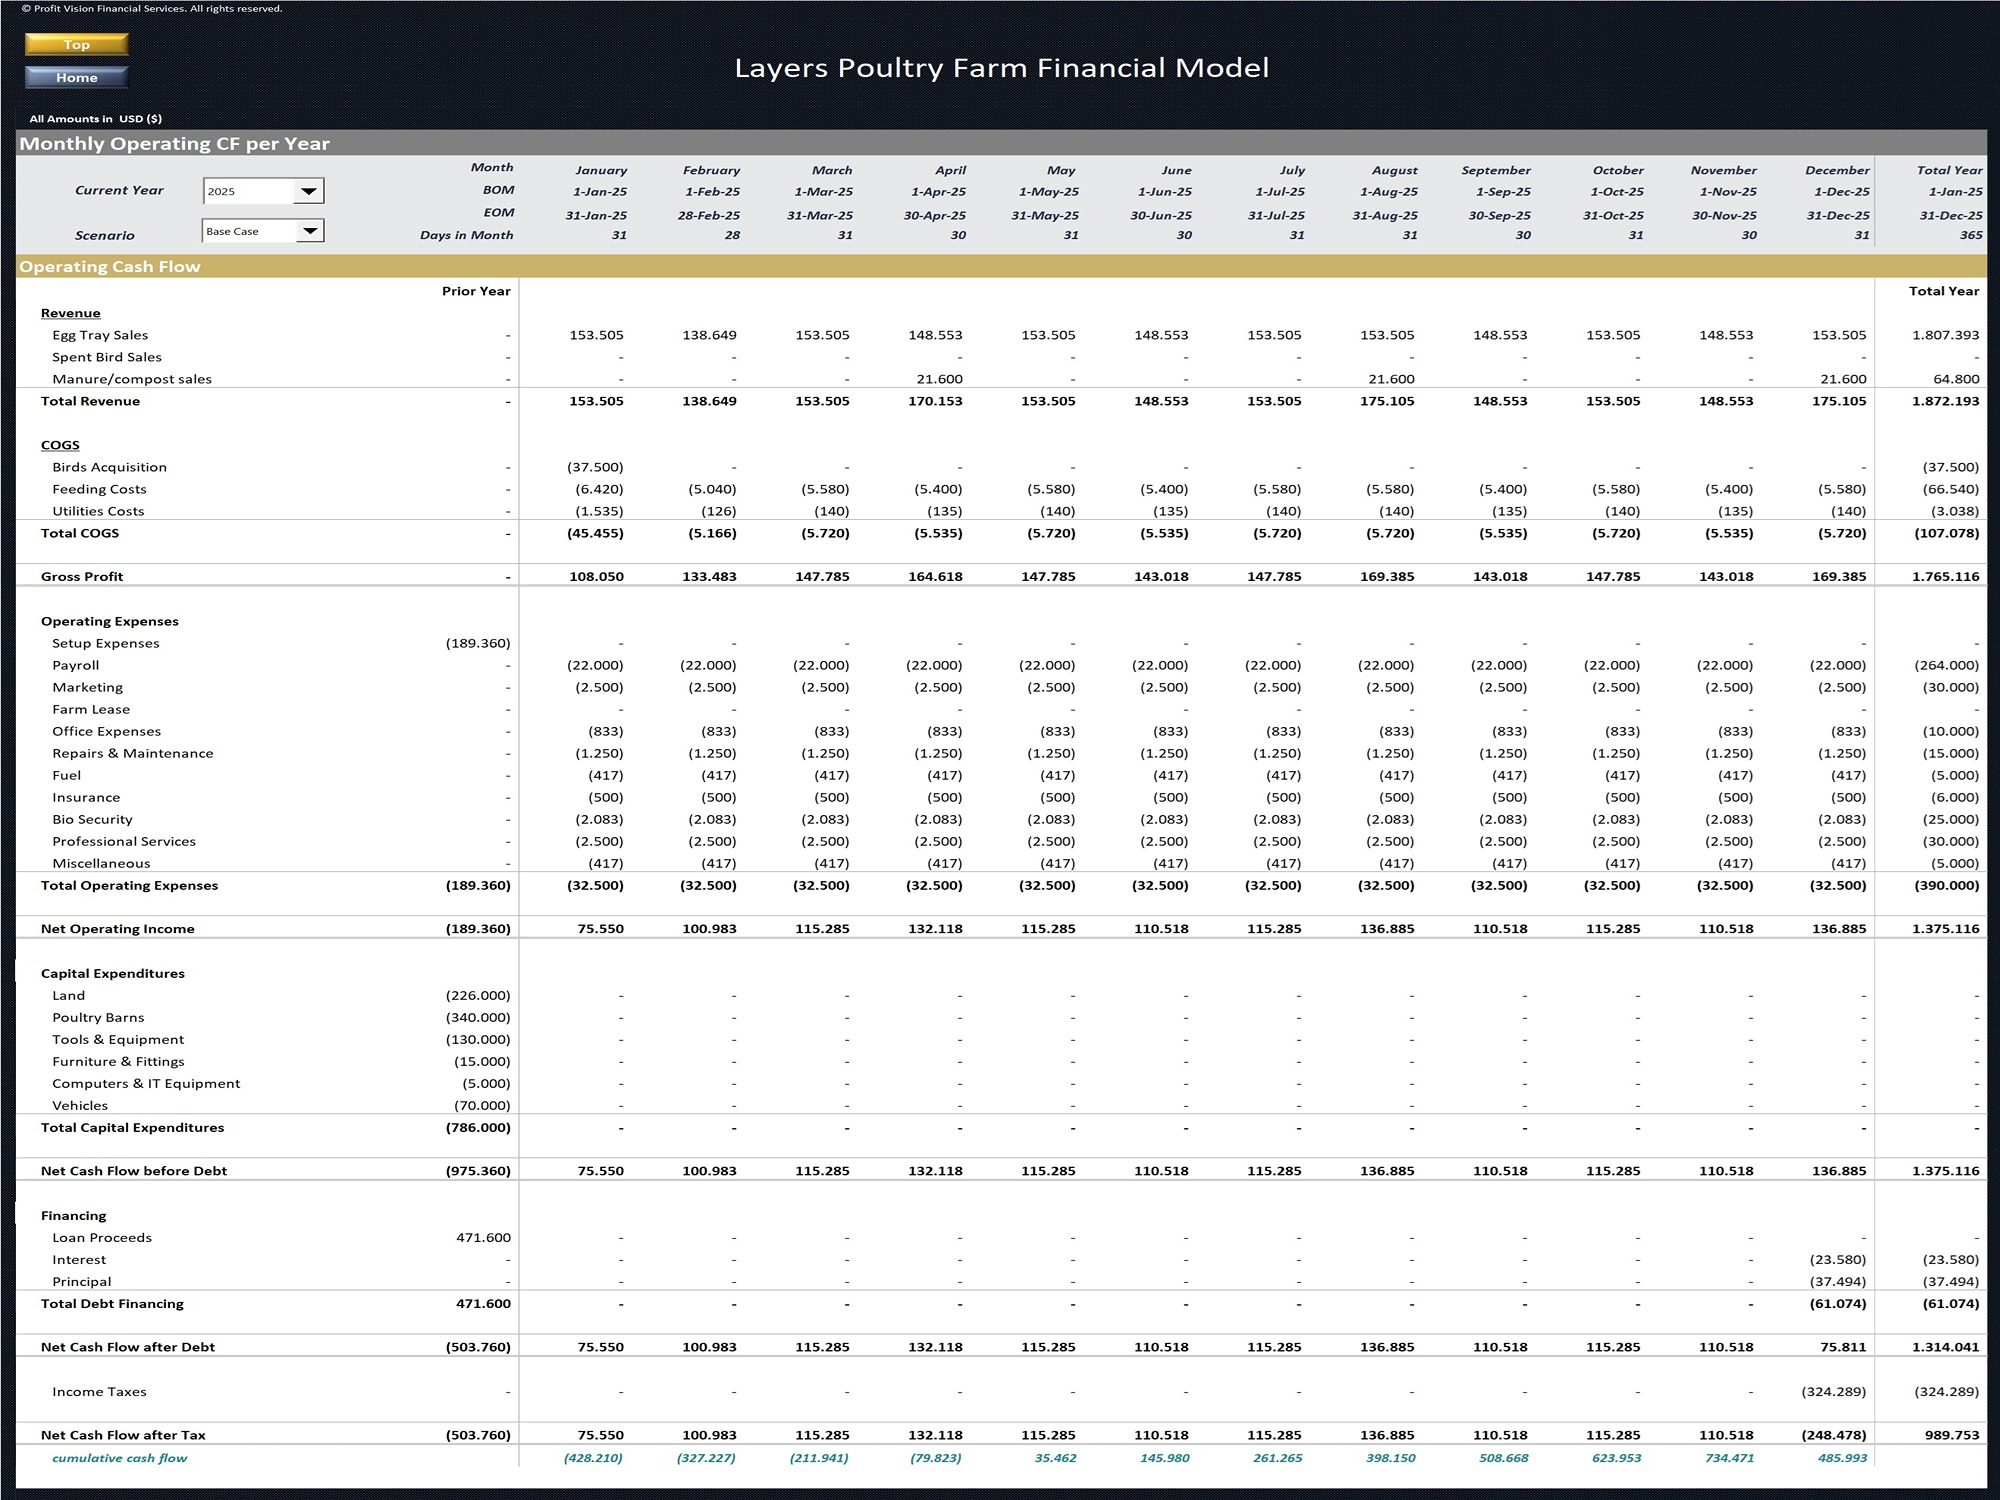2000x1500 pixels.
Task: Click Net Cash Flow after Tax label
Action: click(x=123, y=1434)
